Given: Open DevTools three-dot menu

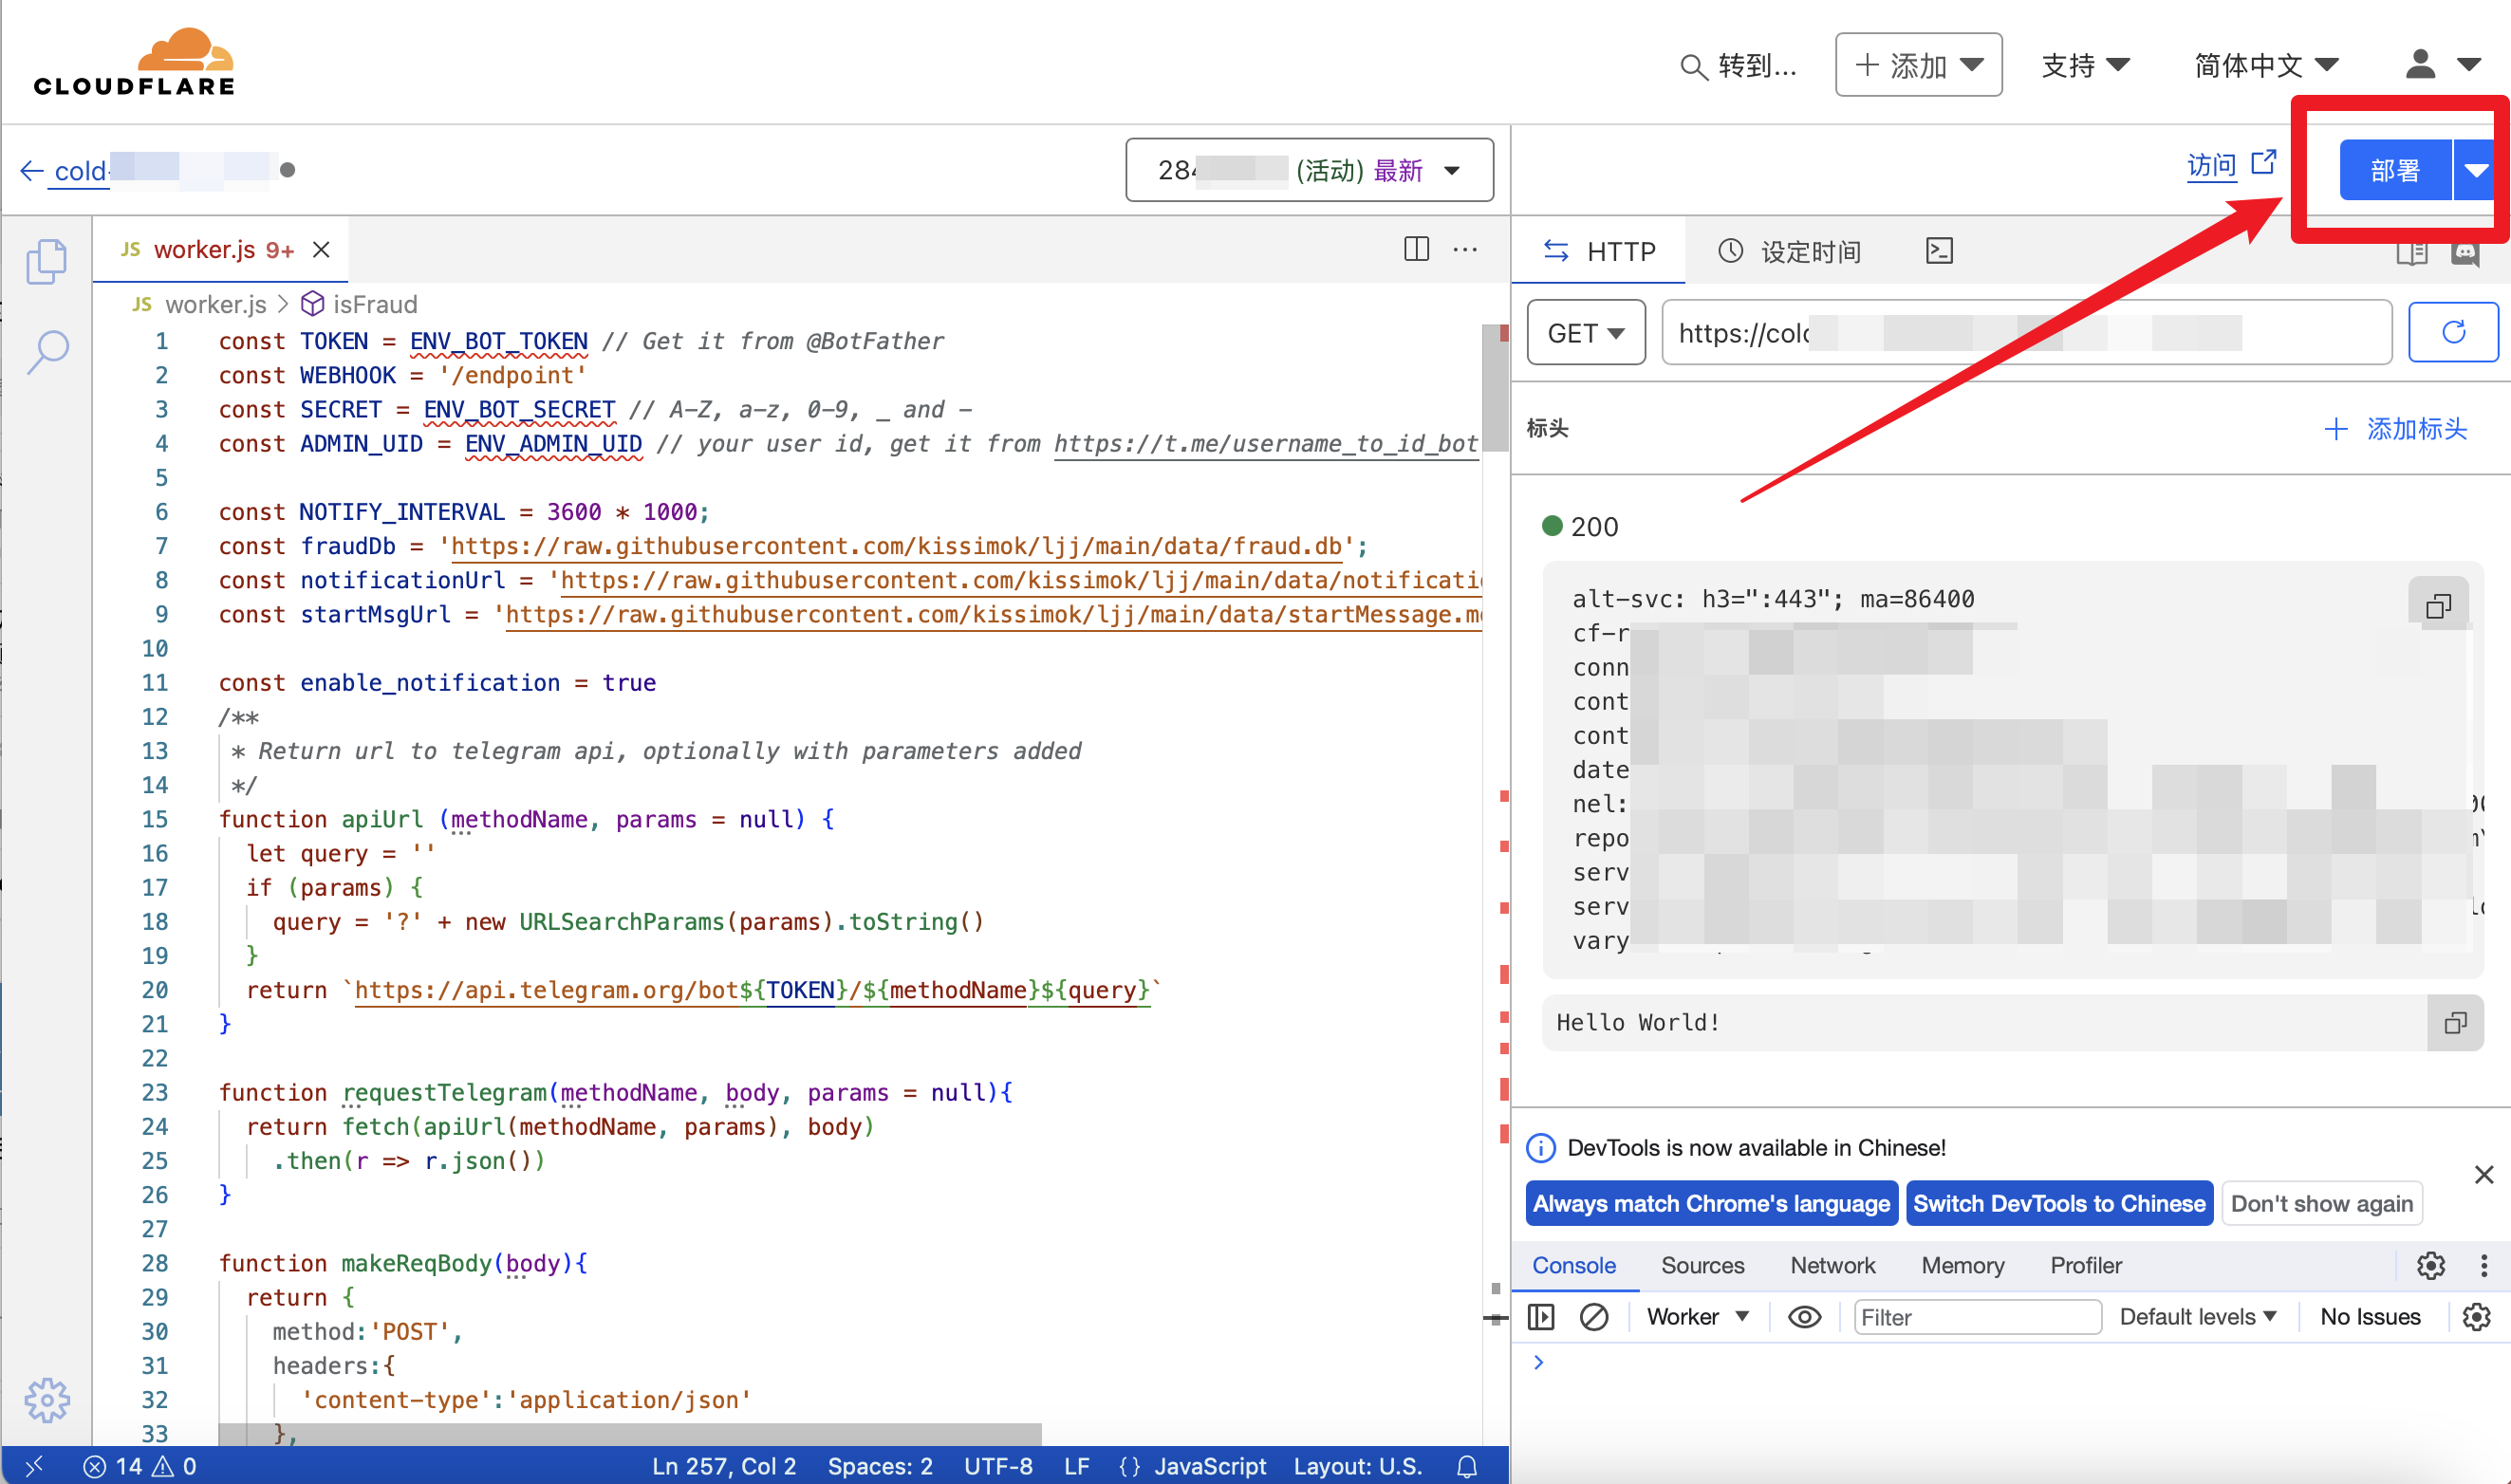Looking at the screenshot, I should [2484, 1265].
